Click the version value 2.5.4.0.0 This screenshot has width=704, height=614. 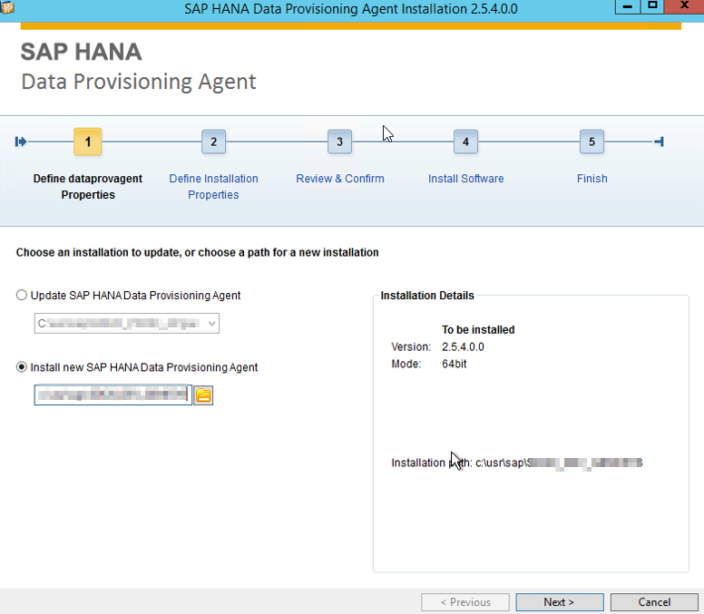[463, 347]
